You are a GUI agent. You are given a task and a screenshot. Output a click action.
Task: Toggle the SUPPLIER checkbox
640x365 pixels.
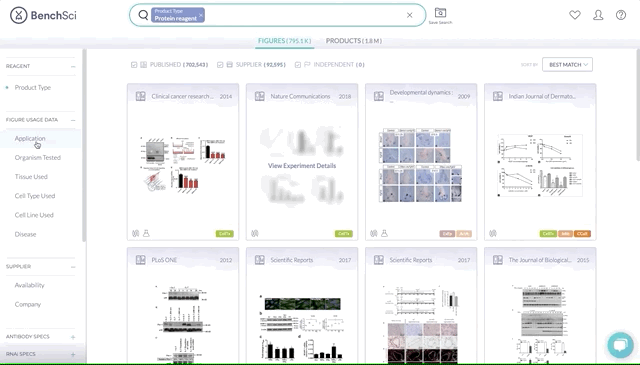[x=220, y=65]
